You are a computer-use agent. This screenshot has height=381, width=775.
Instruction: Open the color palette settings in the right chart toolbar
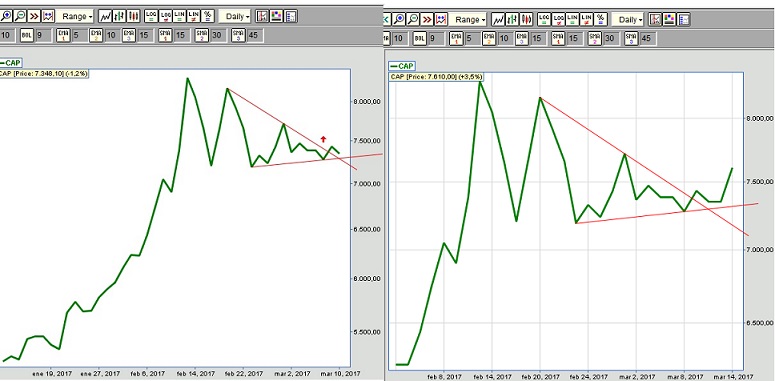point(670,19)
